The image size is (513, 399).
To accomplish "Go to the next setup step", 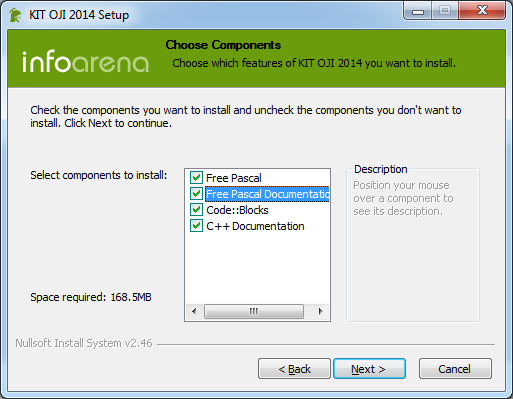I will (x=369, y=369).
